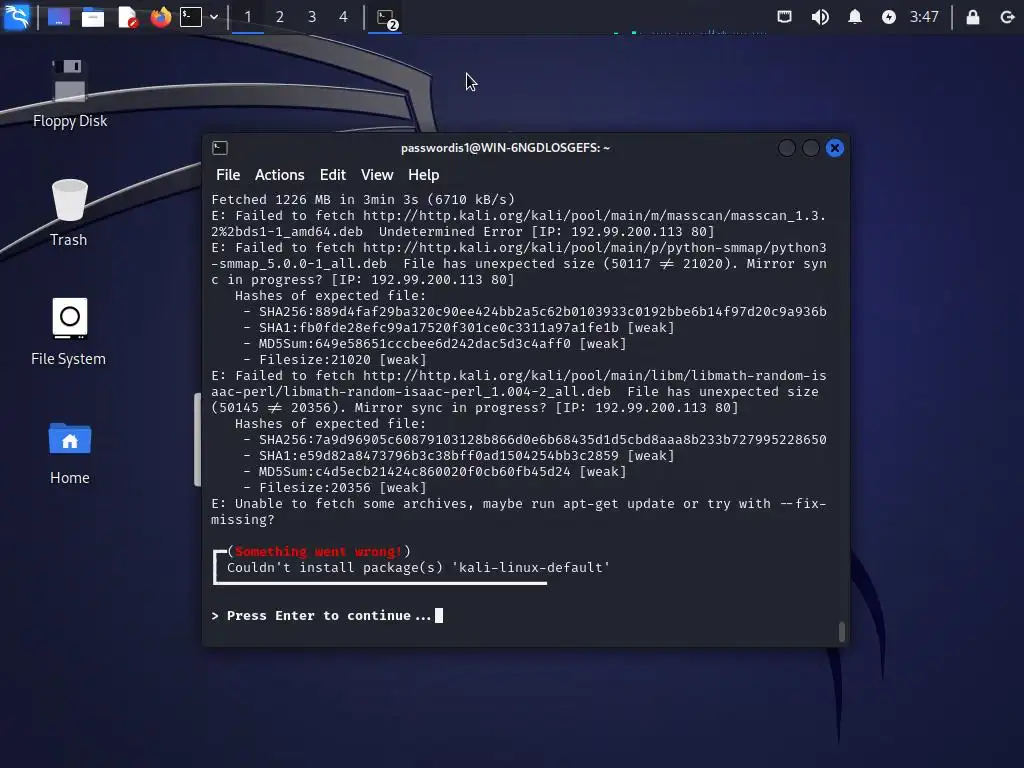The image size is (1024, 768).
Task: Click the show desktop panel icon
Action: pyautogui.click(x=59, y=17)
